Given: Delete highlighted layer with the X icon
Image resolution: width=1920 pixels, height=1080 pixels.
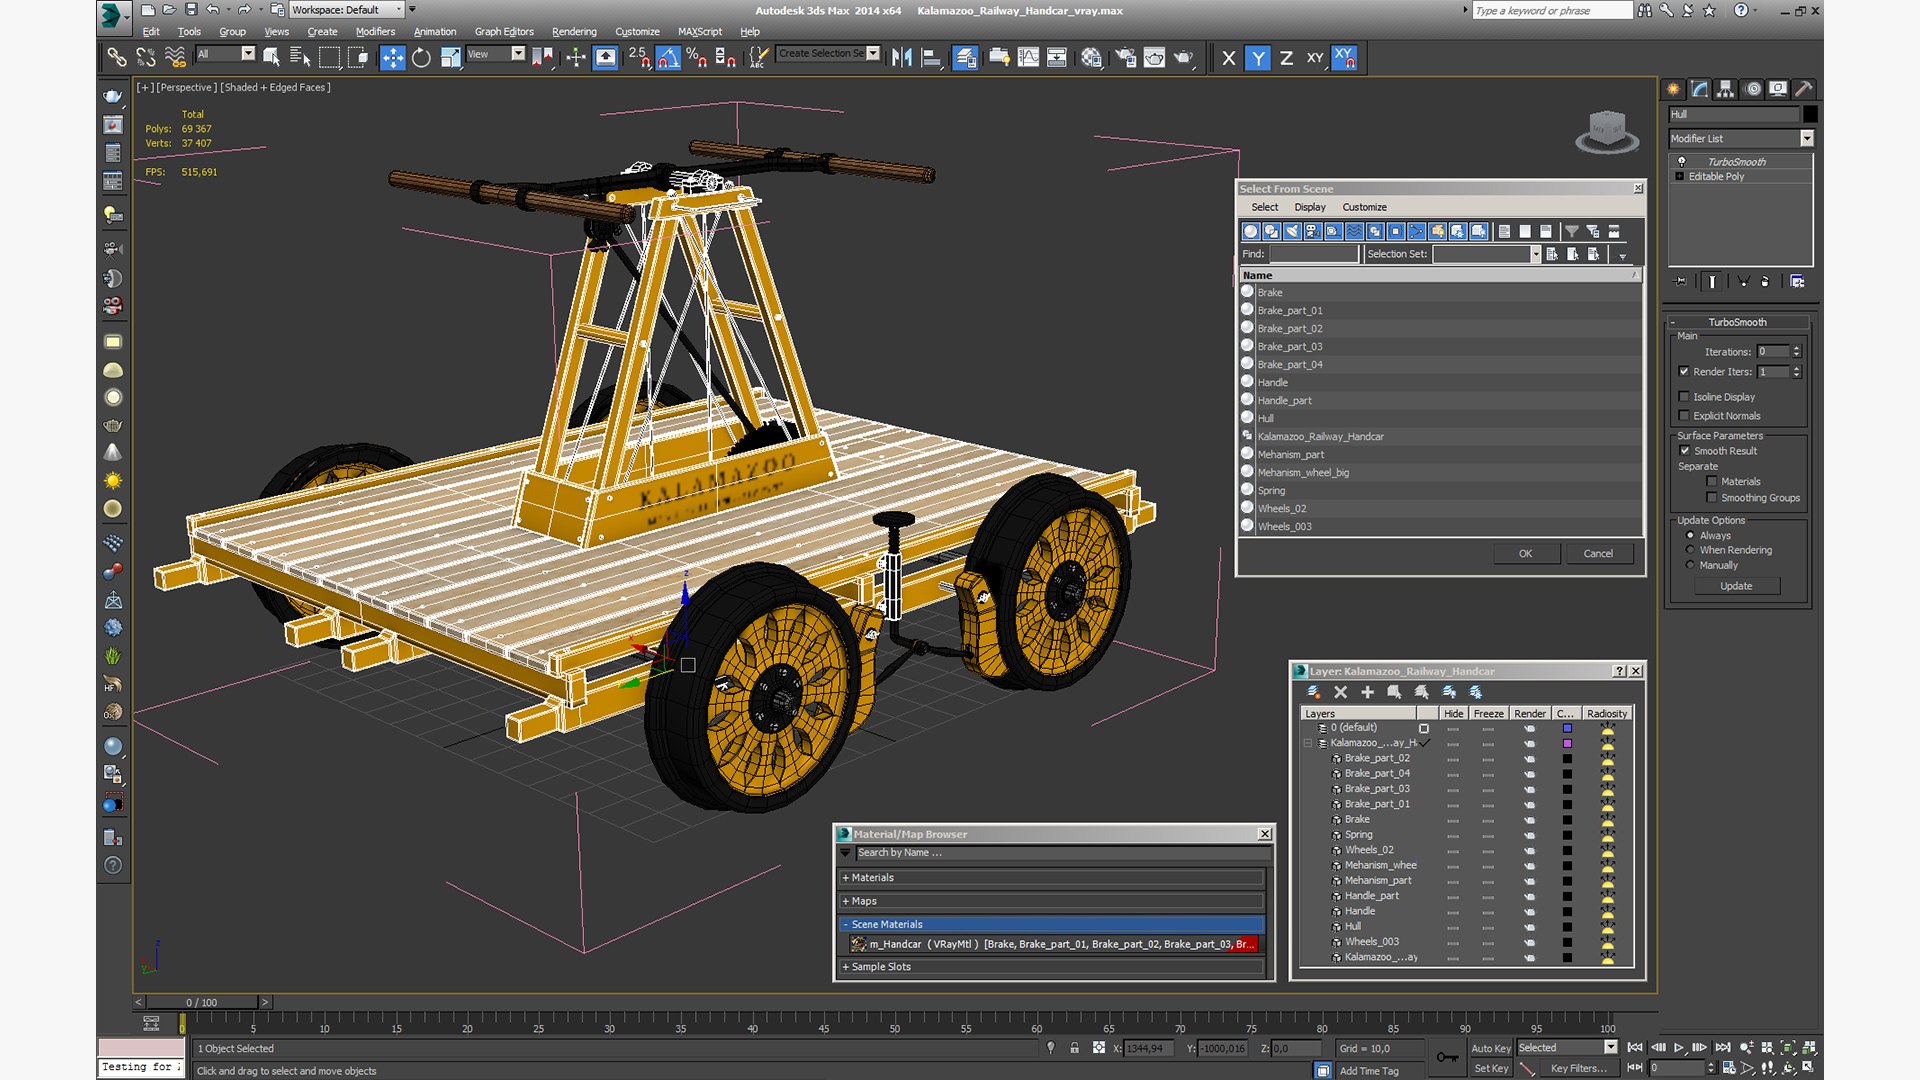Looking at the screenshot, I should tap(1340, 692).
